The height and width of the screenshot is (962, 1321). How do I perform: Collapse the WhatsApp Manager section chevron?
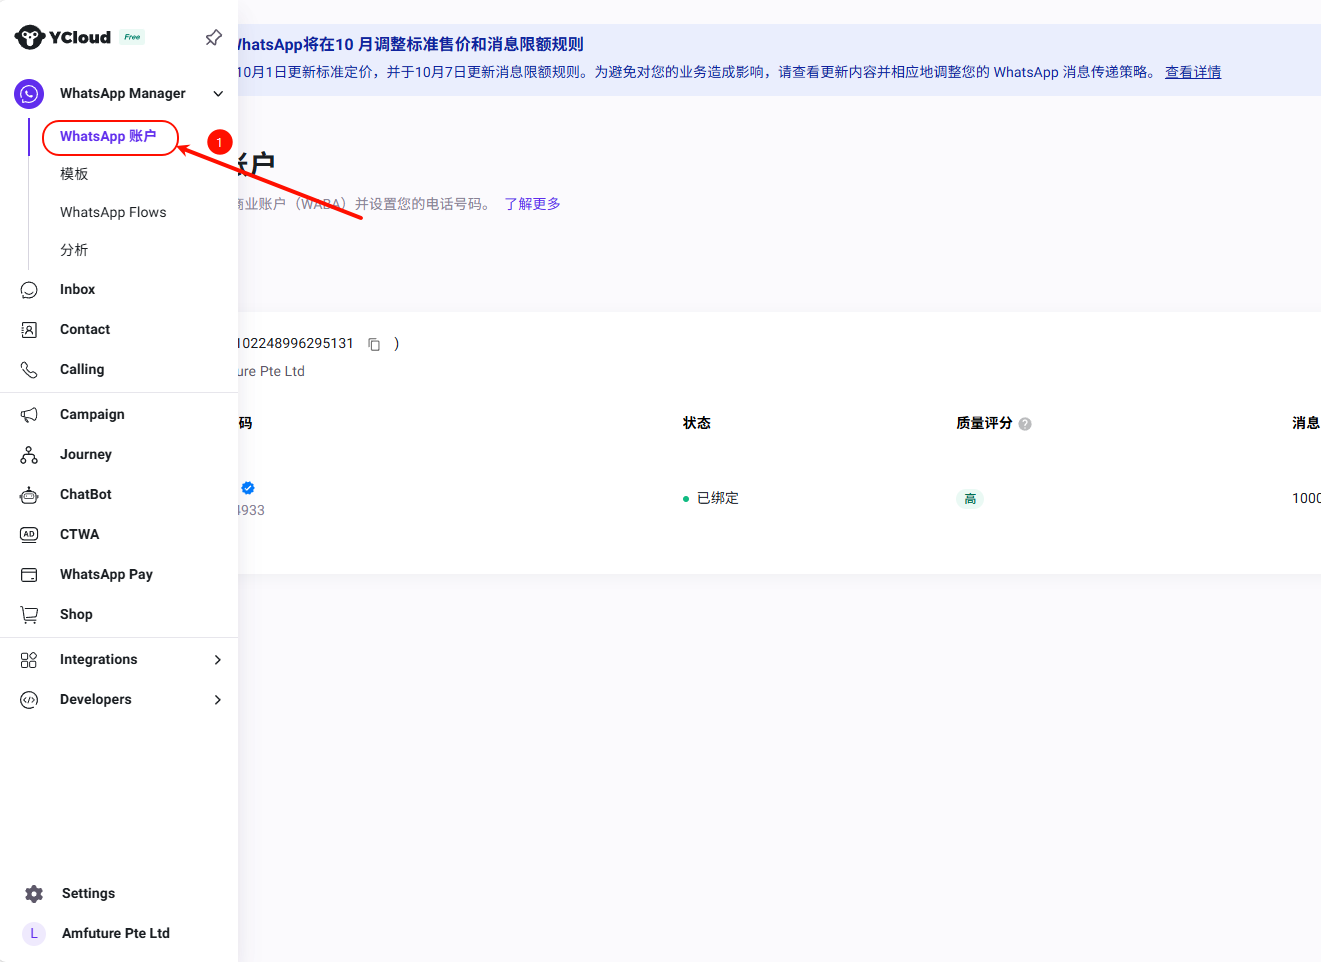pos(218,94)
